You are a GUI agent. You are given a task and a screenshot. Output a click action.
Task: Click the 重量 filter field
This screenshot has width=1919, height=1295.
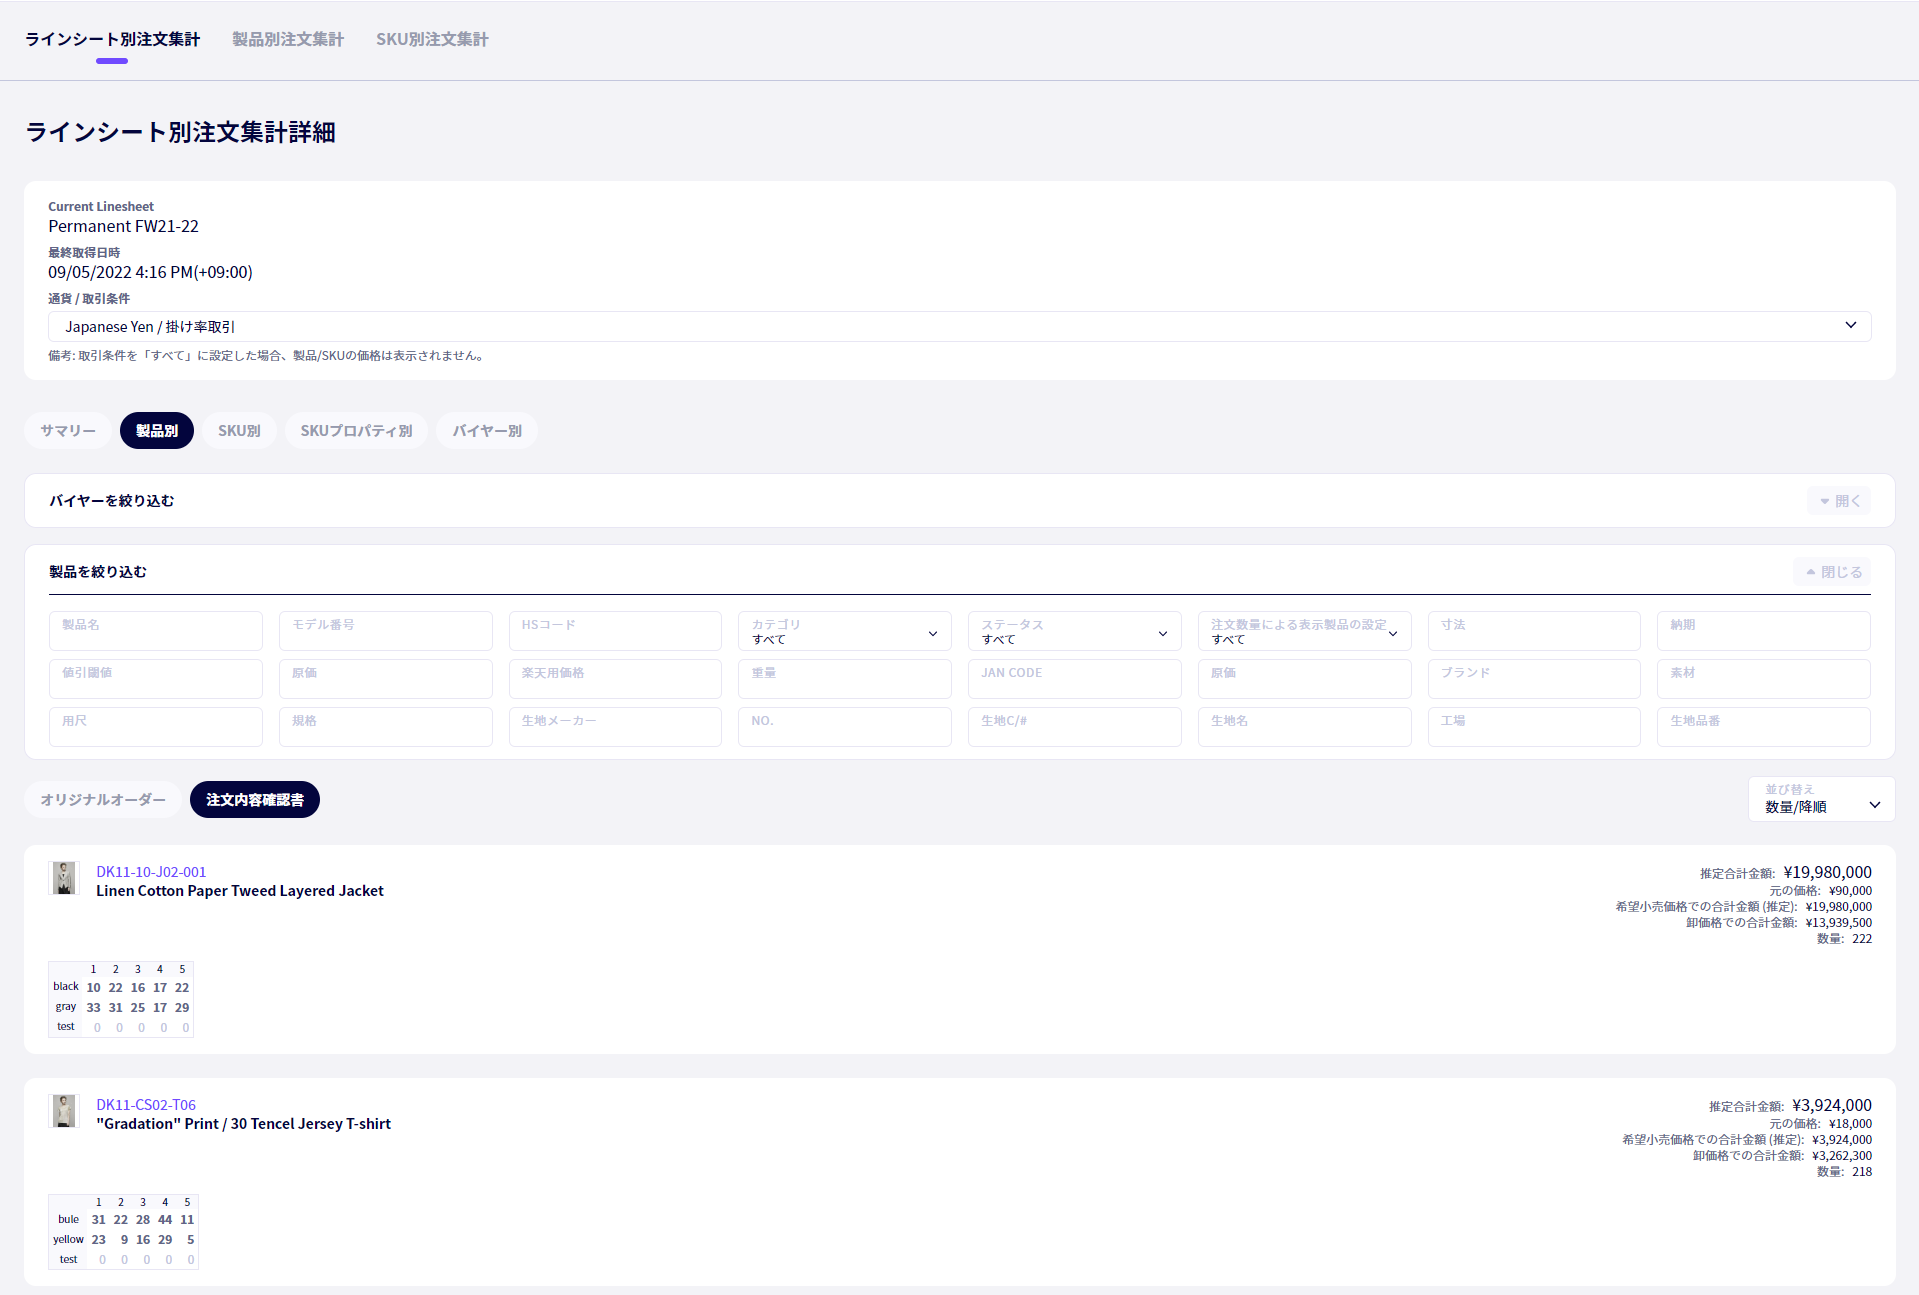[x=845, y=679]
